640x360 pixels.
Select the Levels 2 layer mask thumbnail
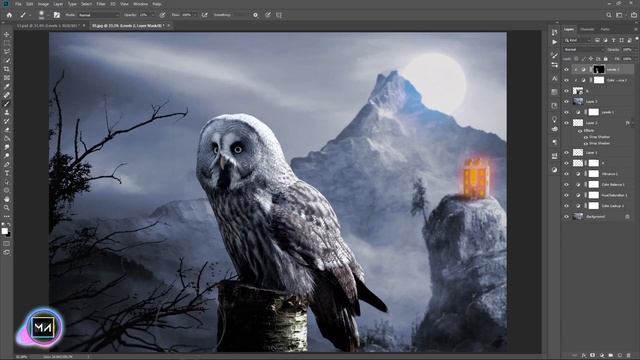pyautogui.click(x=599, y=70)
